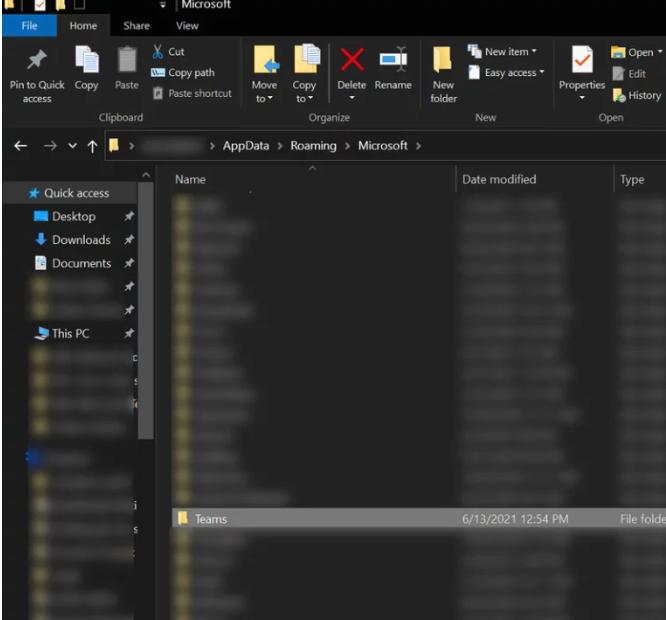Open Downloads in the sidebar
Image resolution: width=666 pixels, height=620 pixels.
73,240
